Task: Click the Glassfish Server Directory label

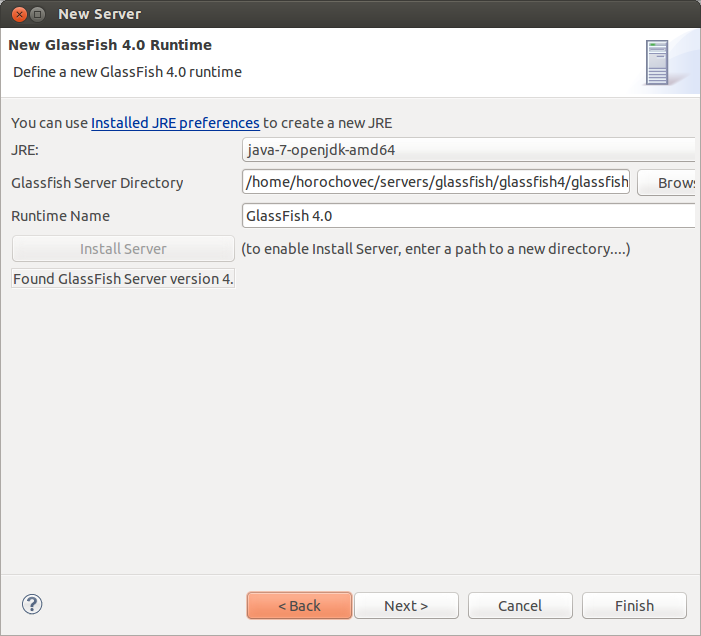Action: (x=97, y=183)
